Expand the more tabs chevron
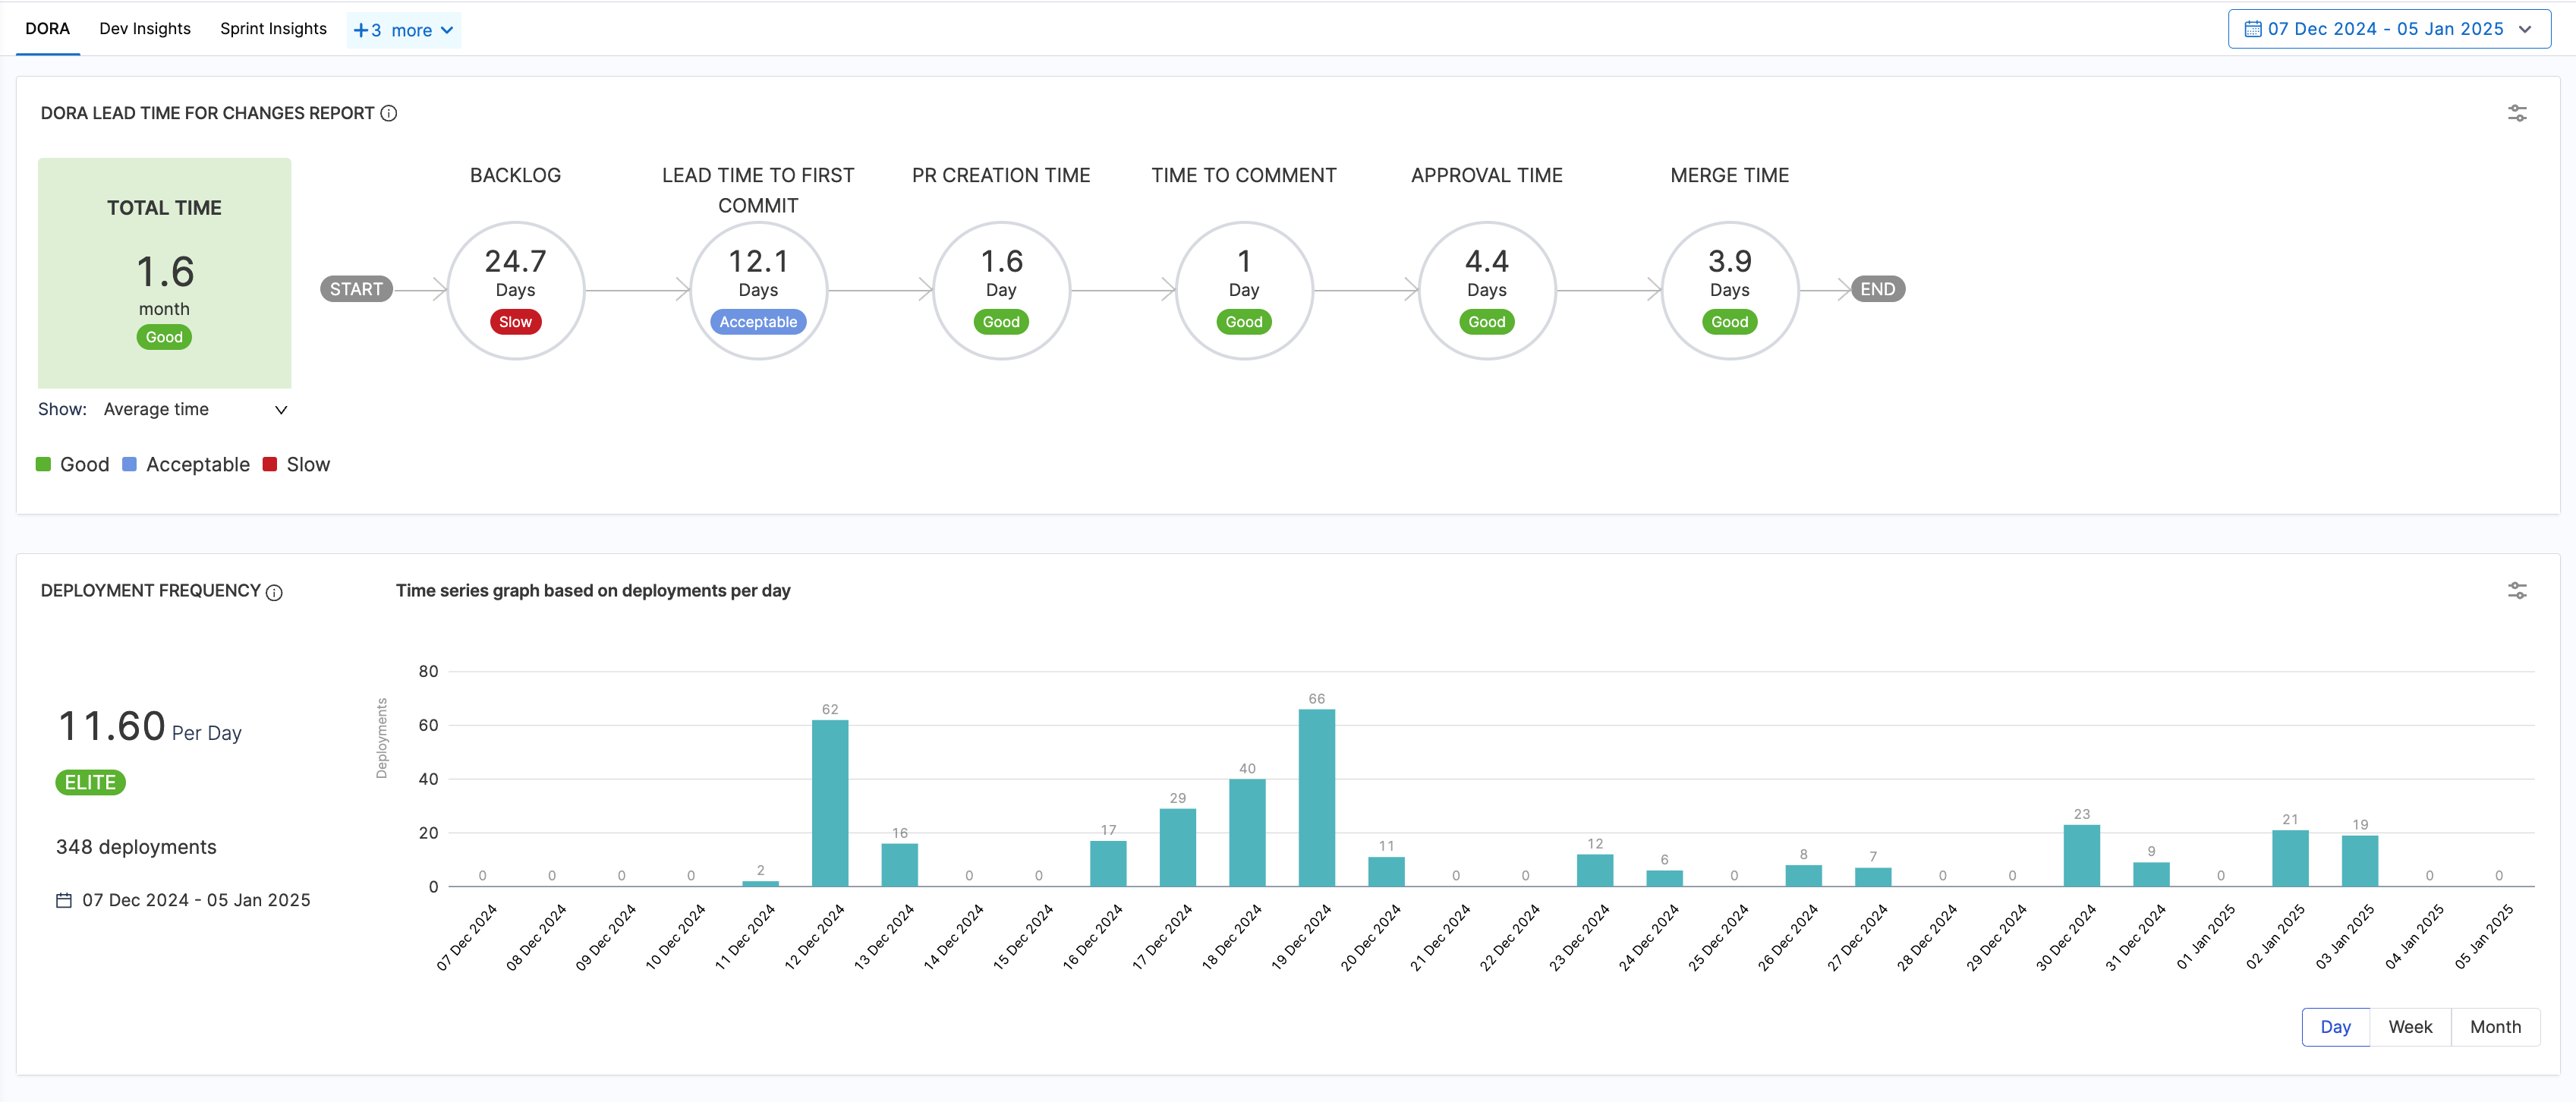 [x=447, y=30]
